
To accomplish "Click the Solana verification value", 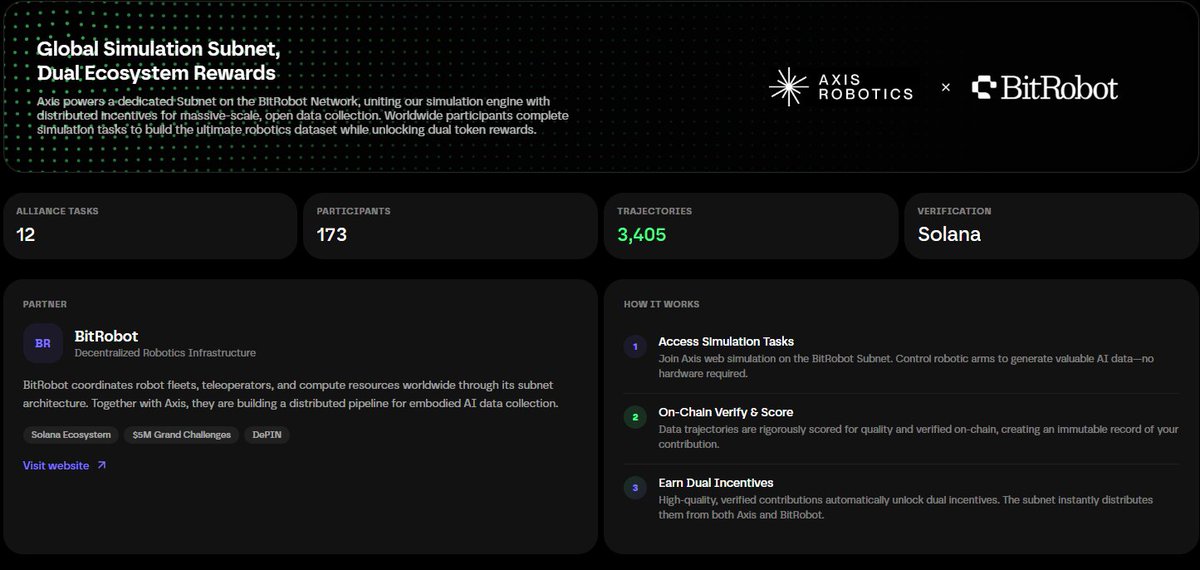I will 949,235.
